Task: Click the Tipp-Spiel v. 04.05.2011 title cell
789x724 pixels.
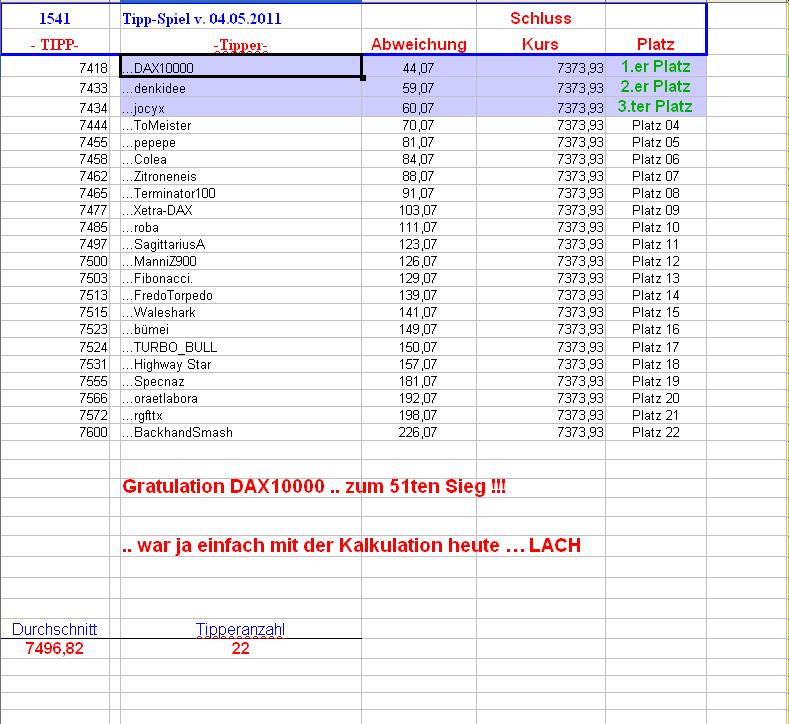Action: 241,19
